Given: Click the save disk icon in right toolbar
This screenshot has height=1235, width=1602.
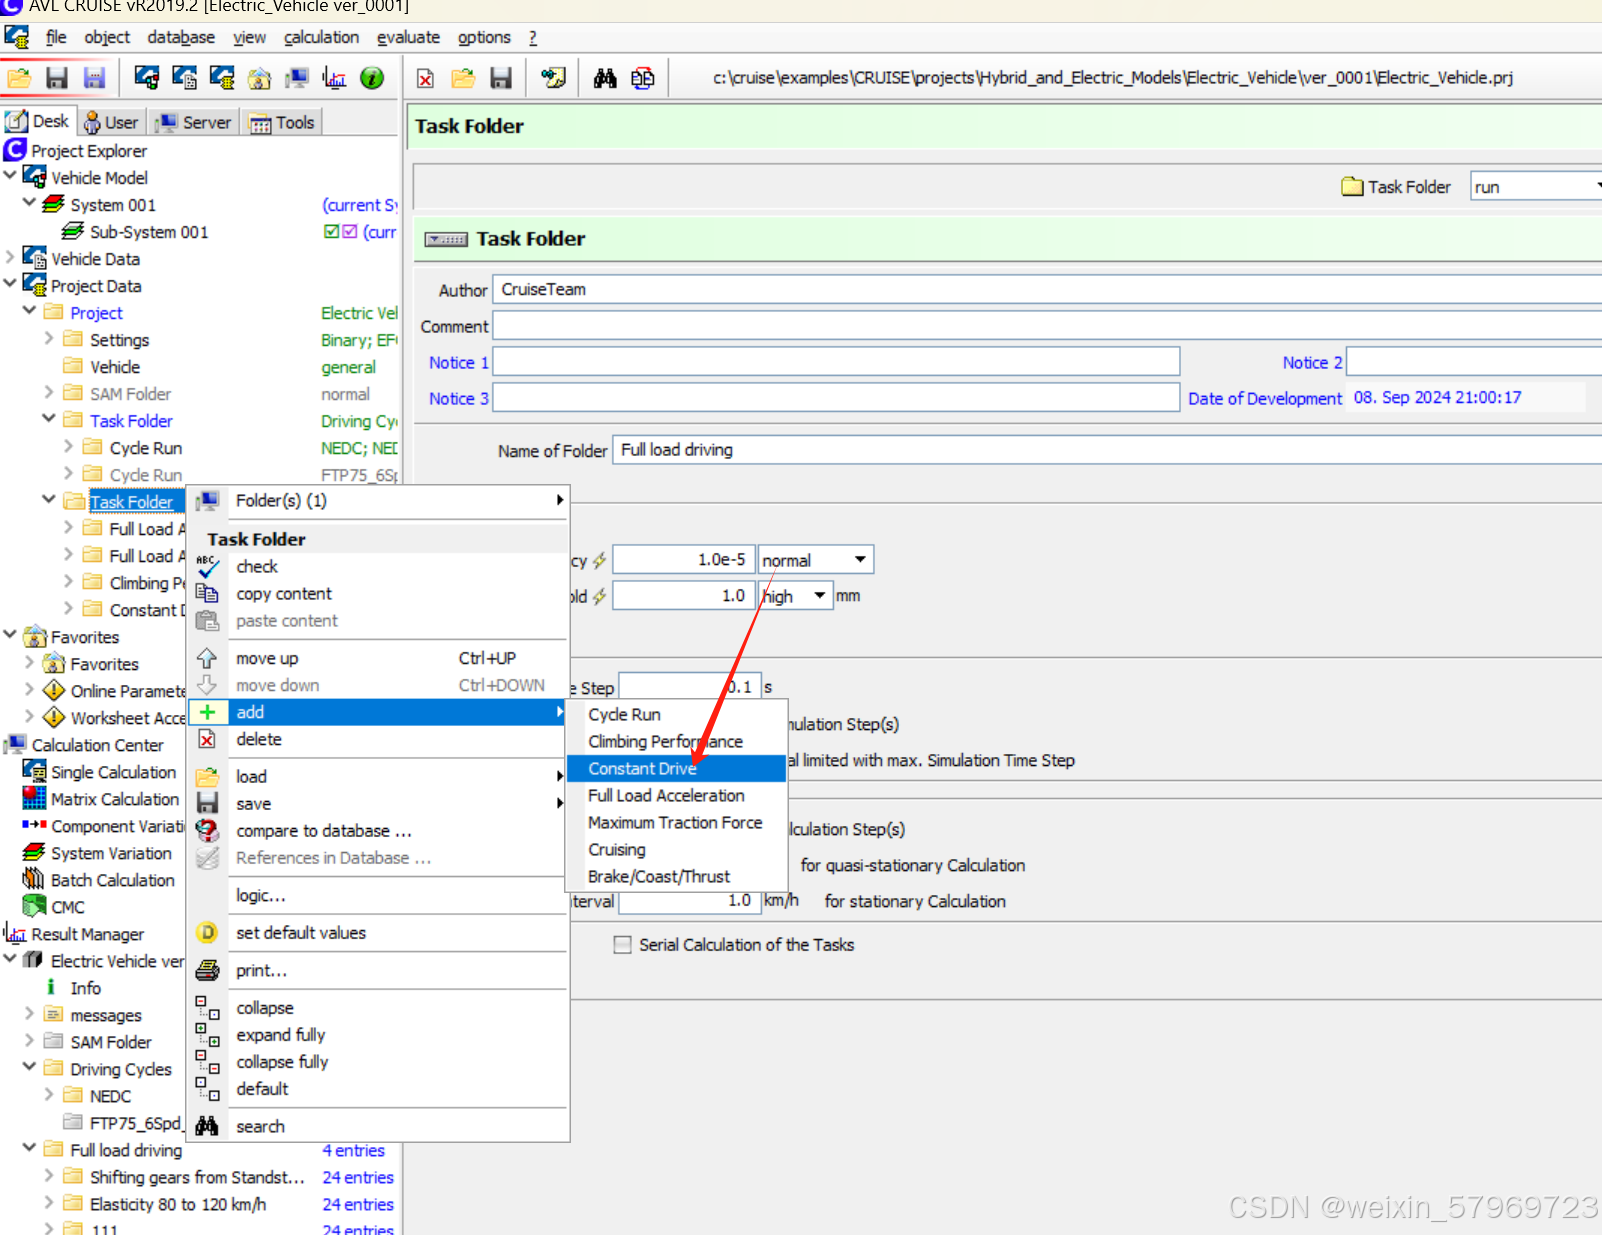Looking at the screenshot, I should (x=501, y=78).
